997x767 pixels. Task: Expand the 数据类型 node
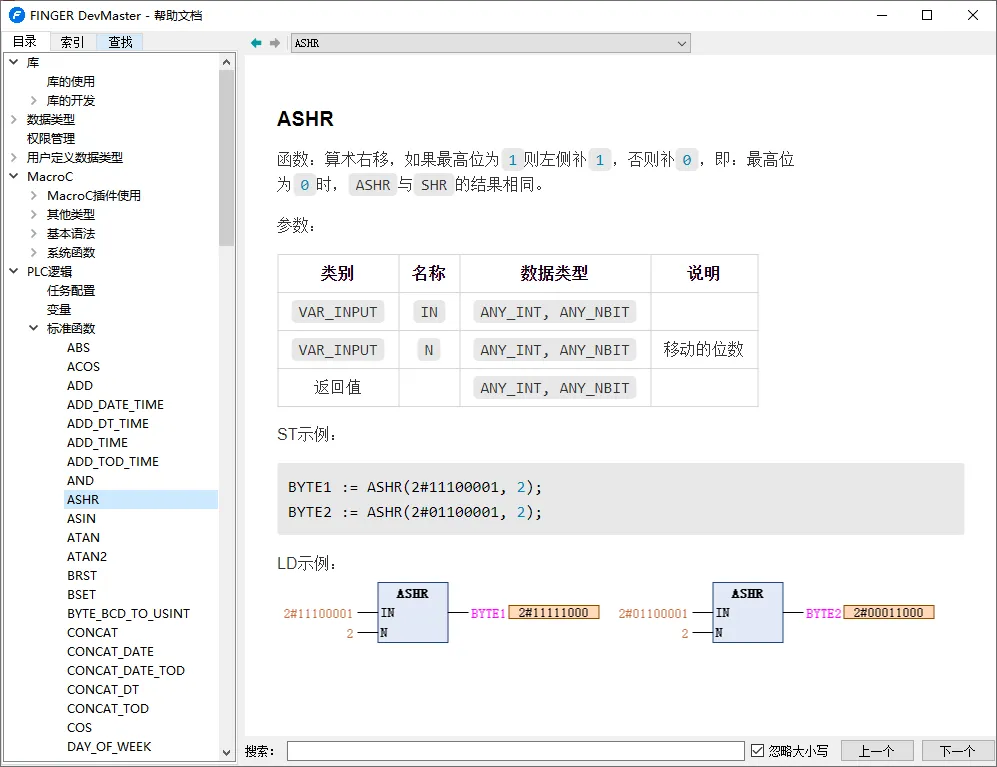tap(13, 119)
